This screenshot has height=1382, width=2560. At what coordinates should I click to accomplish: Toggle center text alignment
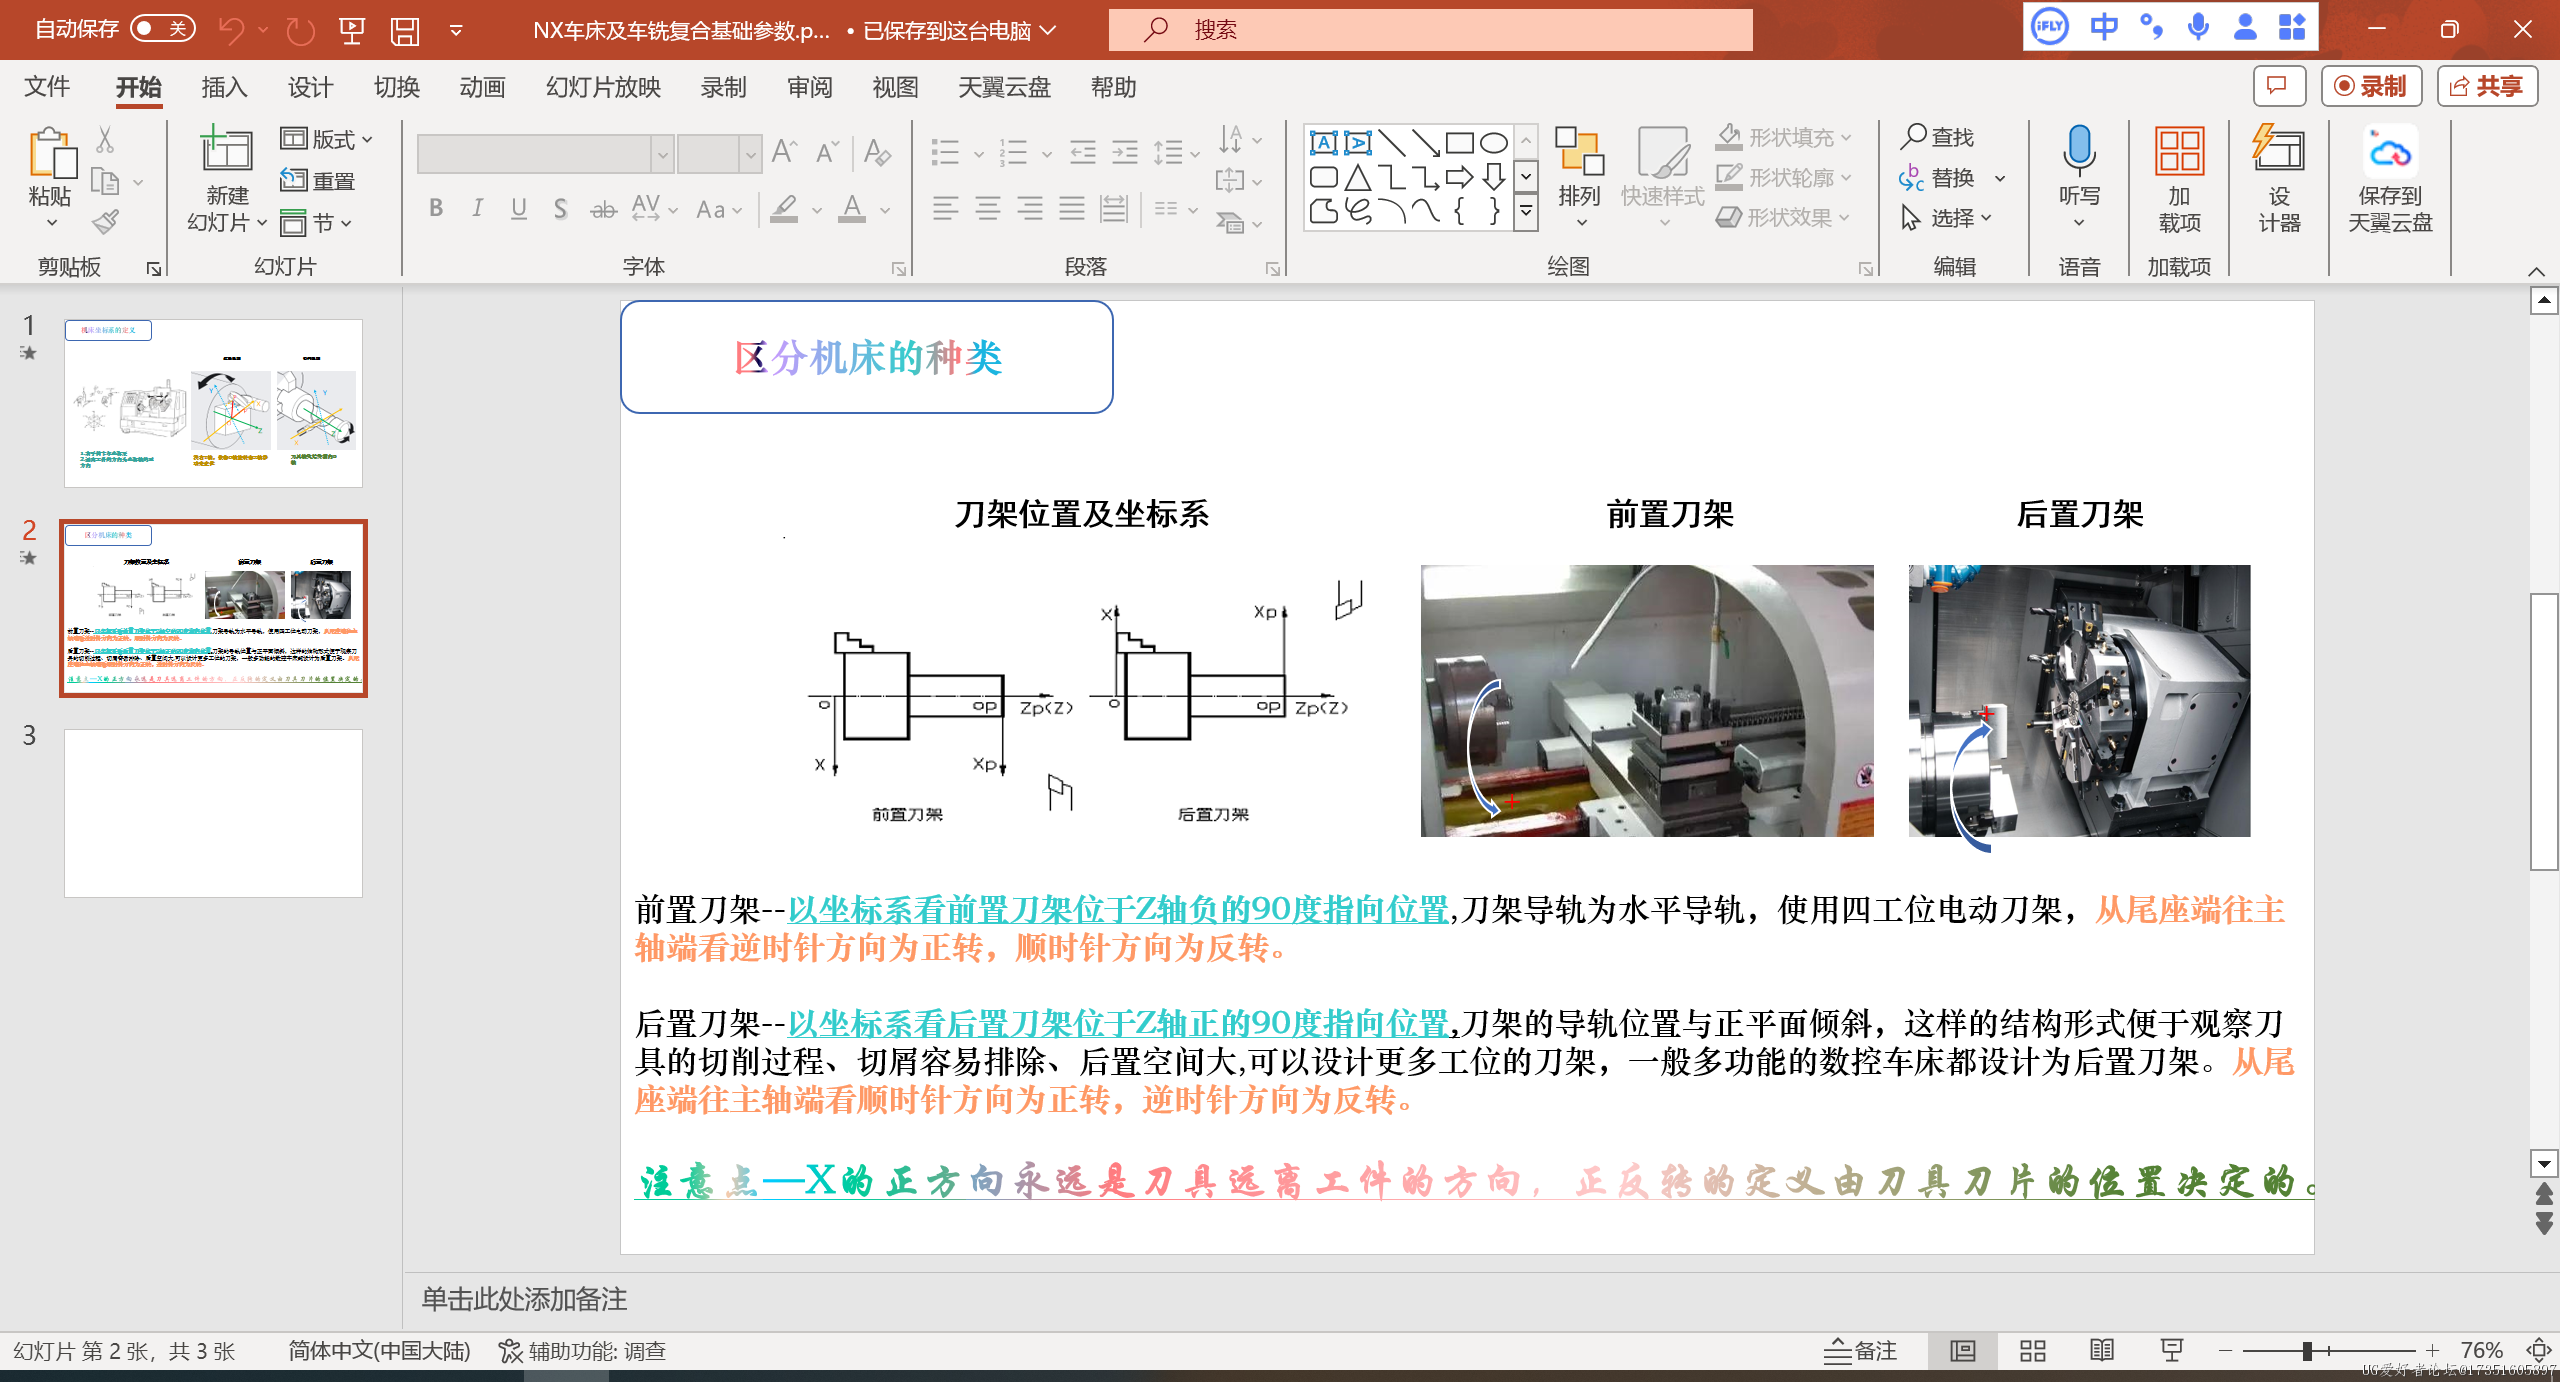coord(988,209)
